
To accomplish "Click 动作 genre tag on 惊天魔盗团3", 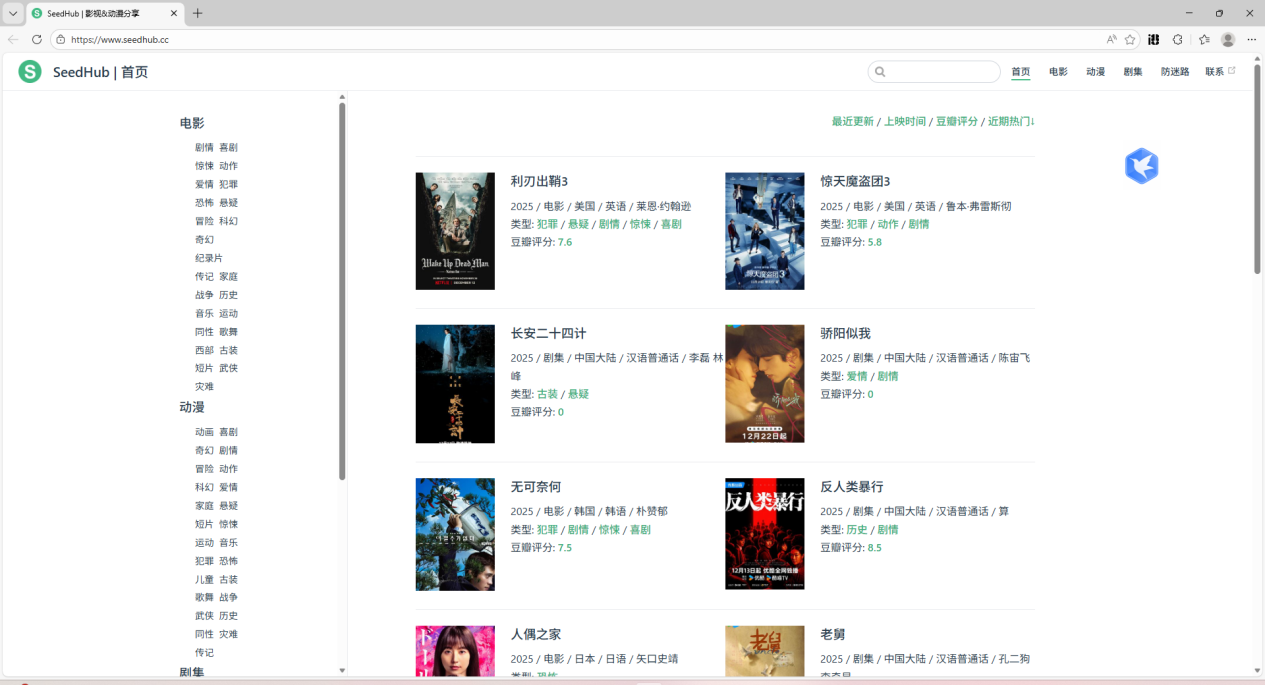I will click(888, 224).
